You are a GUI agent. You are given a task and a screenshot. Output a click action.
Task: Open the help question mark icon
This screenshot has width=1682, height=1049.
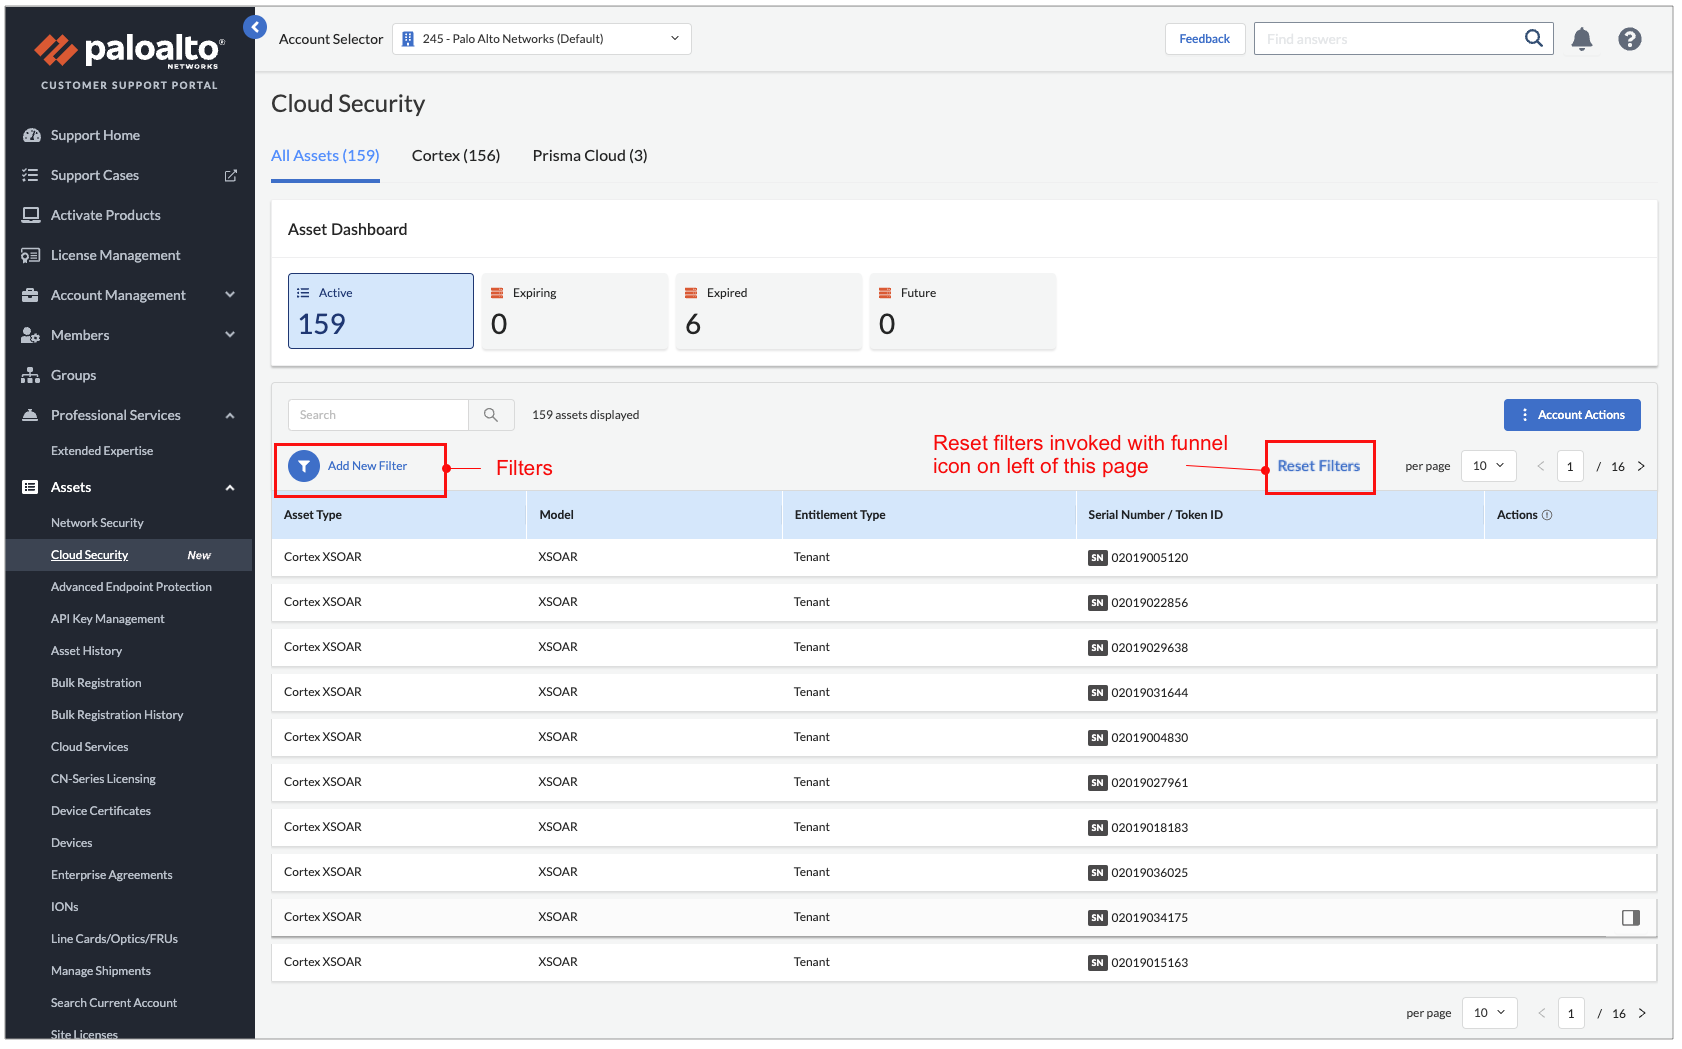coord(1629,39)
